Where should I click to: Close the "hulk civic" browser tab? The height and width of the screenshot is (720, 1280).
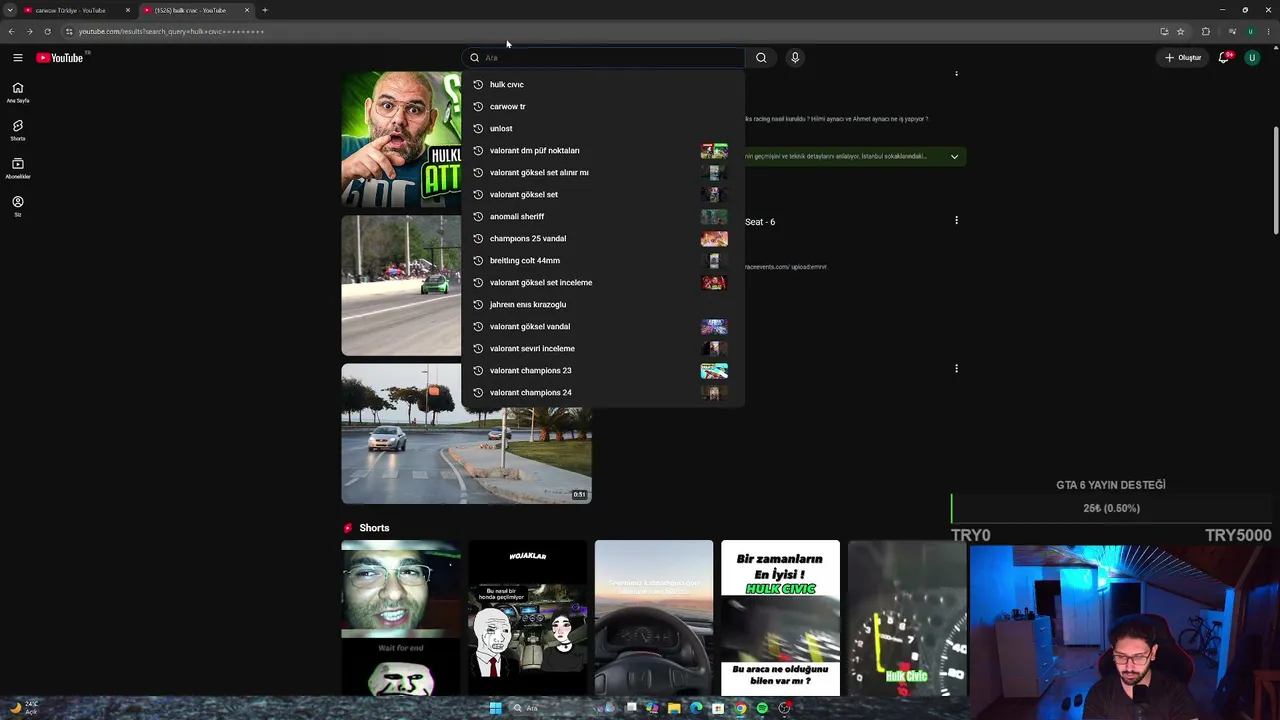pyautogui.click(x=247, y=10)
